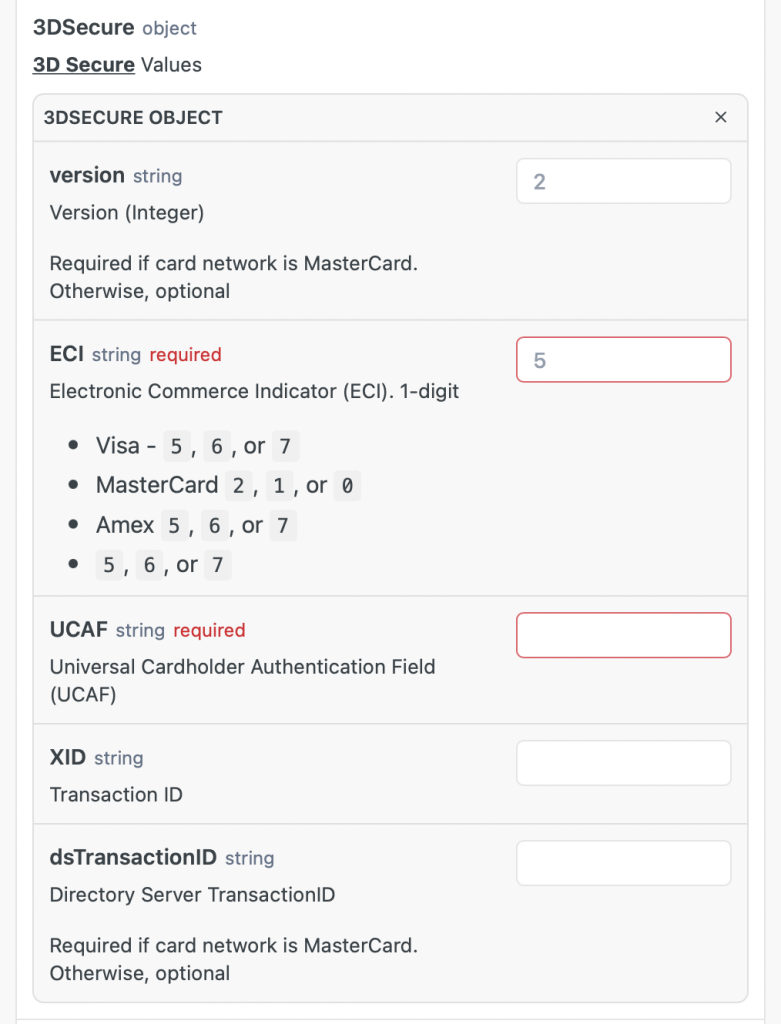Select the UCAF required input box
Viewport: 781px width, 1024px height.
pos(623,636)
